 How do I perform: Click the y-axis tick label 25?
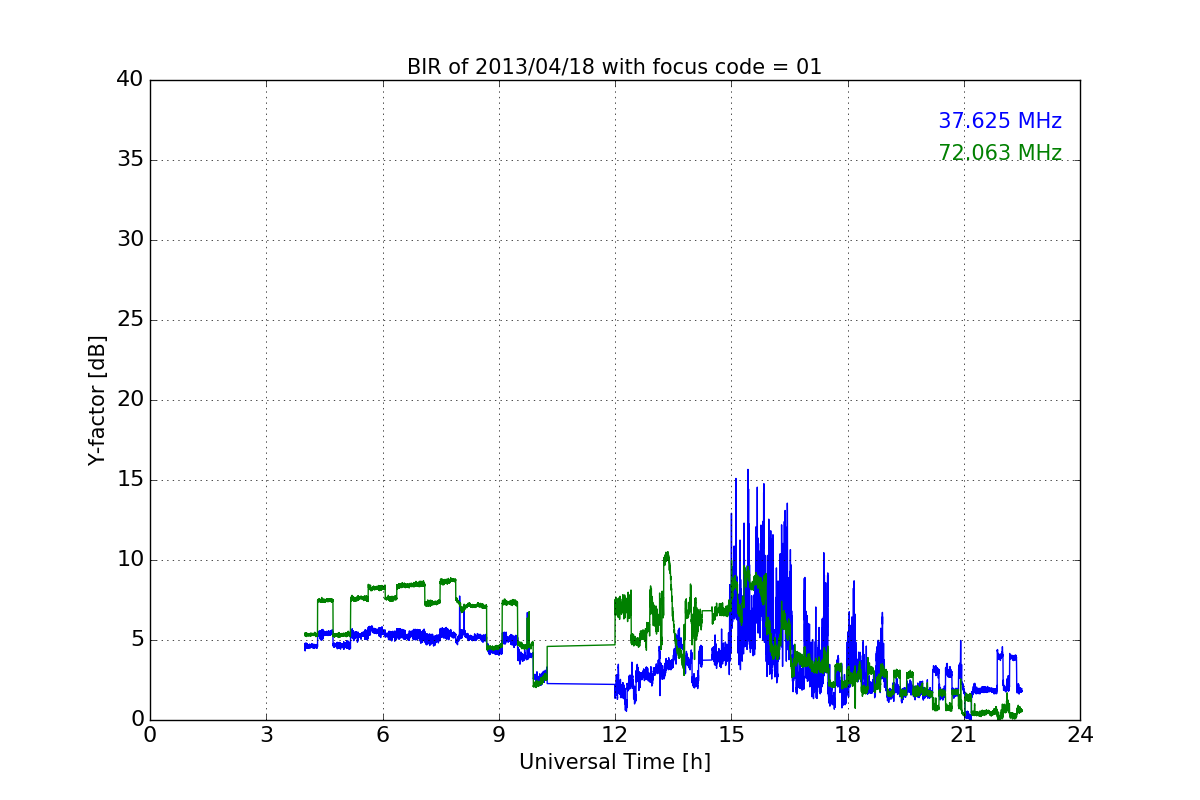(x=130, y=320)
